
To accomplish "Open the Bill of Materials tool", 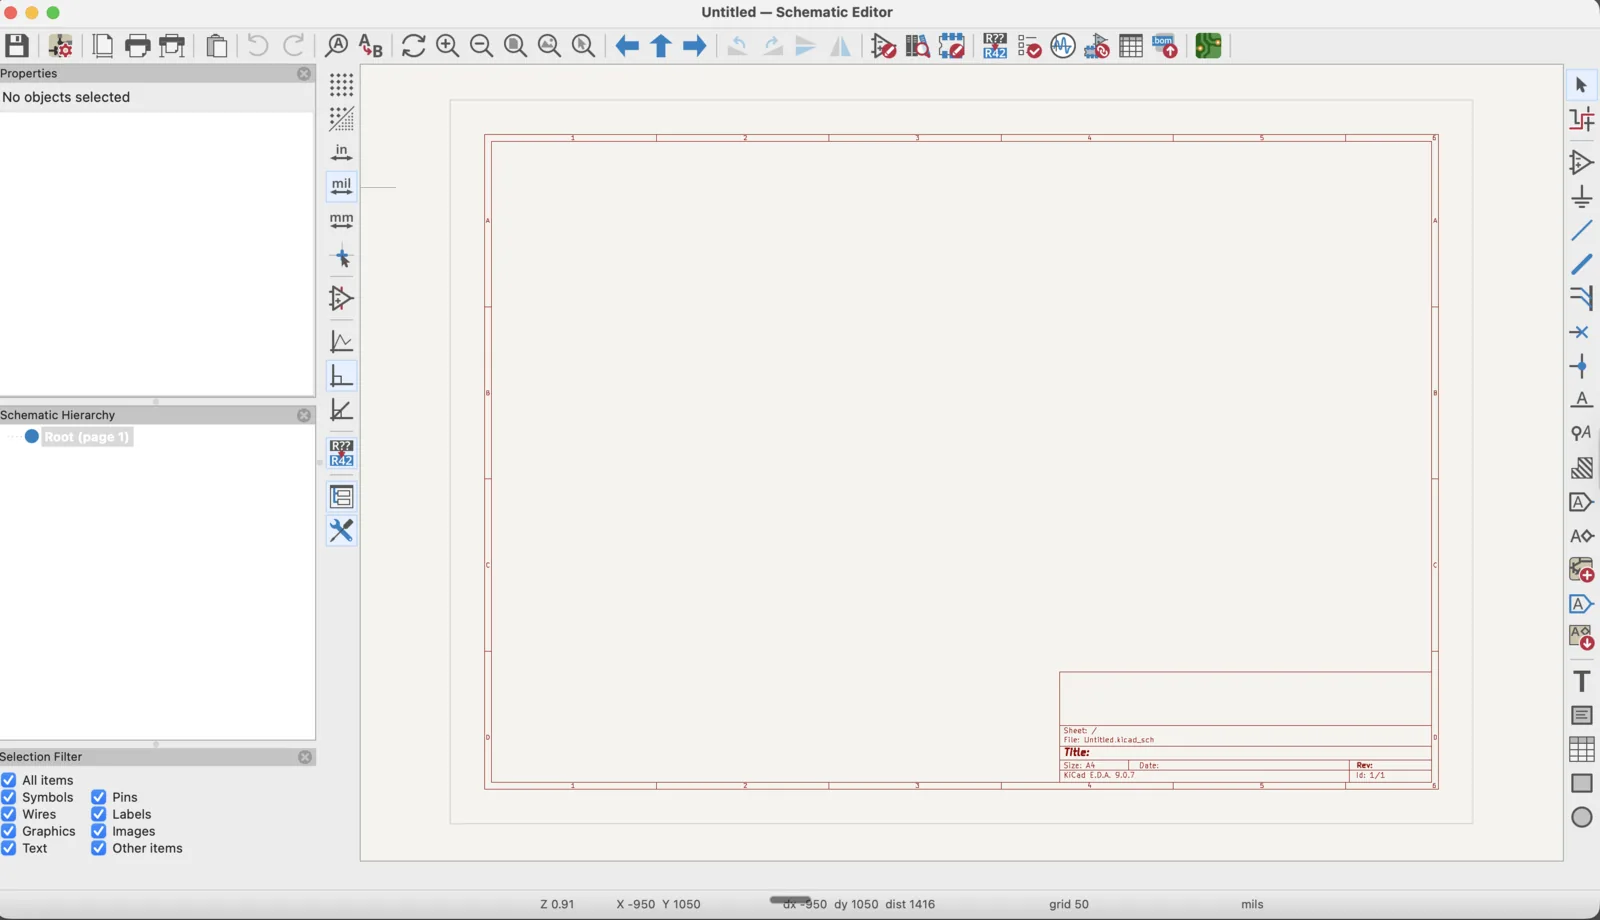I will click(x=1165, y=45).
